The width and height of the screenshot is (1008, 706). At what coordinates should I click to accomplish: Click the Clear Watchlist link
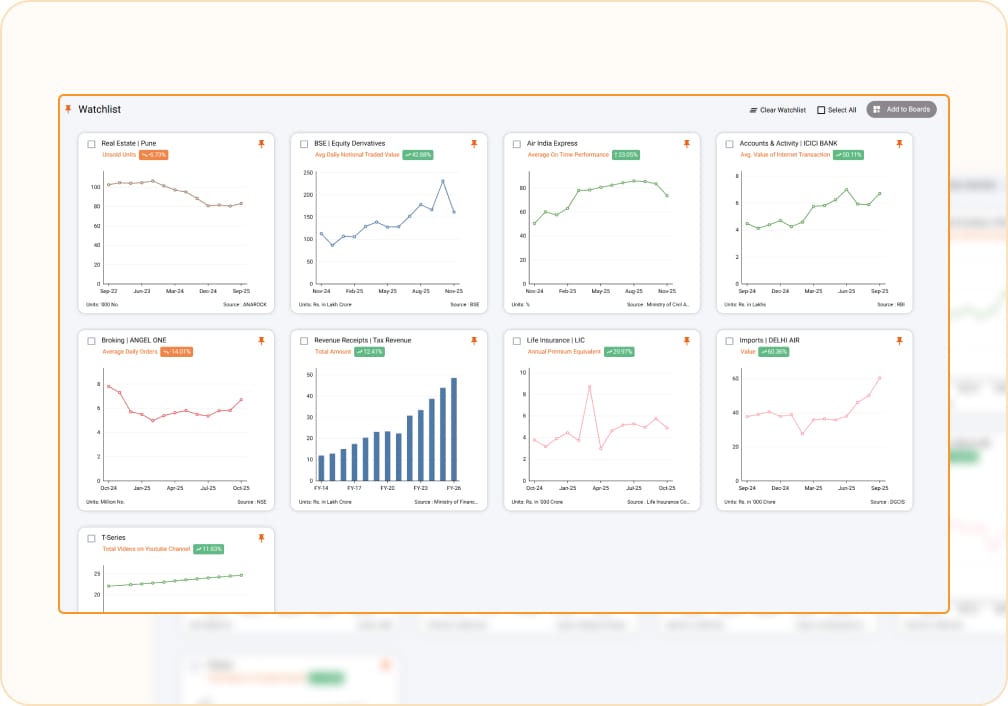click(778, 110)
